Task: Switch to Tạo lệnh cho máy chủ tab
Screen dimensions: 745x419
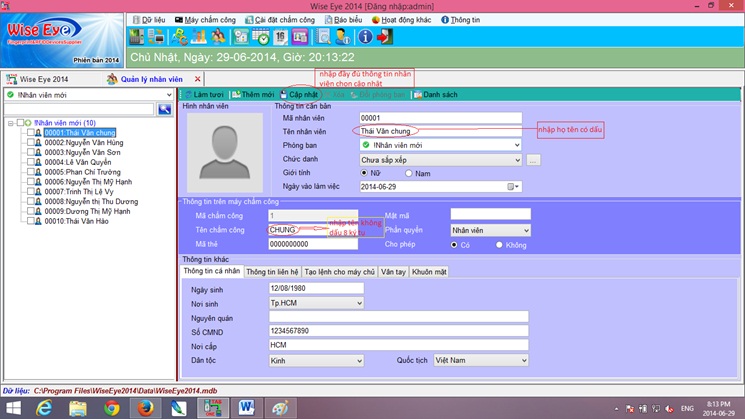Action: [339, 272]
